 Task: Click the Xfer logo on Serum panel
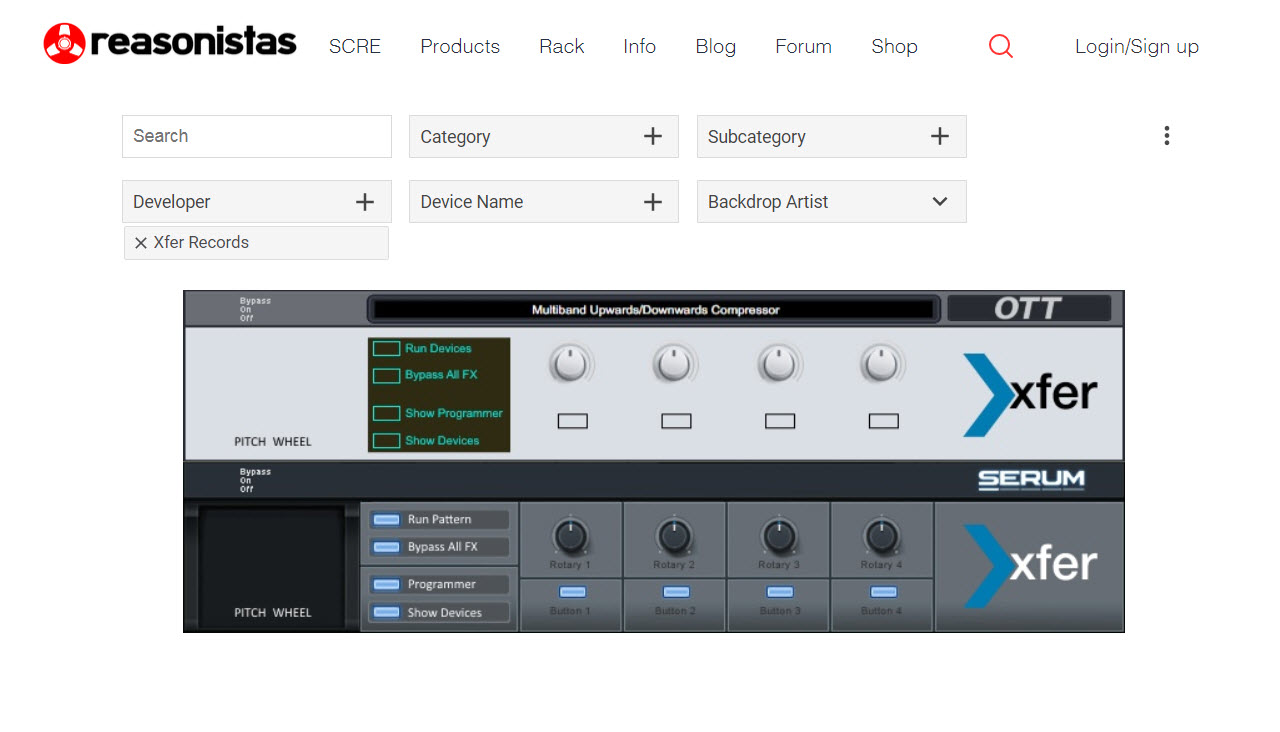pyautogui.click(x=1030, y=565)
